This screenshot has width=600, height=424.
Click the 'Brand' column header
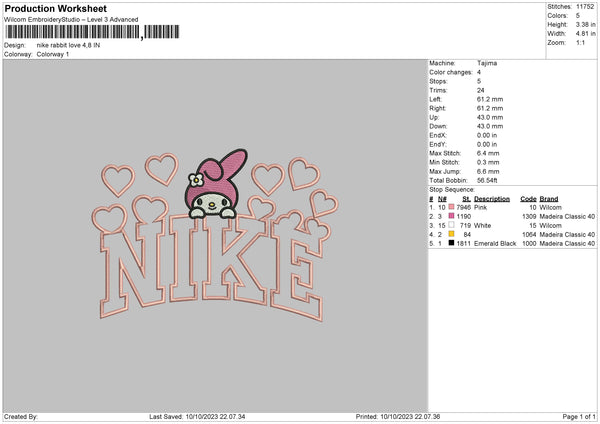(549, 199)
